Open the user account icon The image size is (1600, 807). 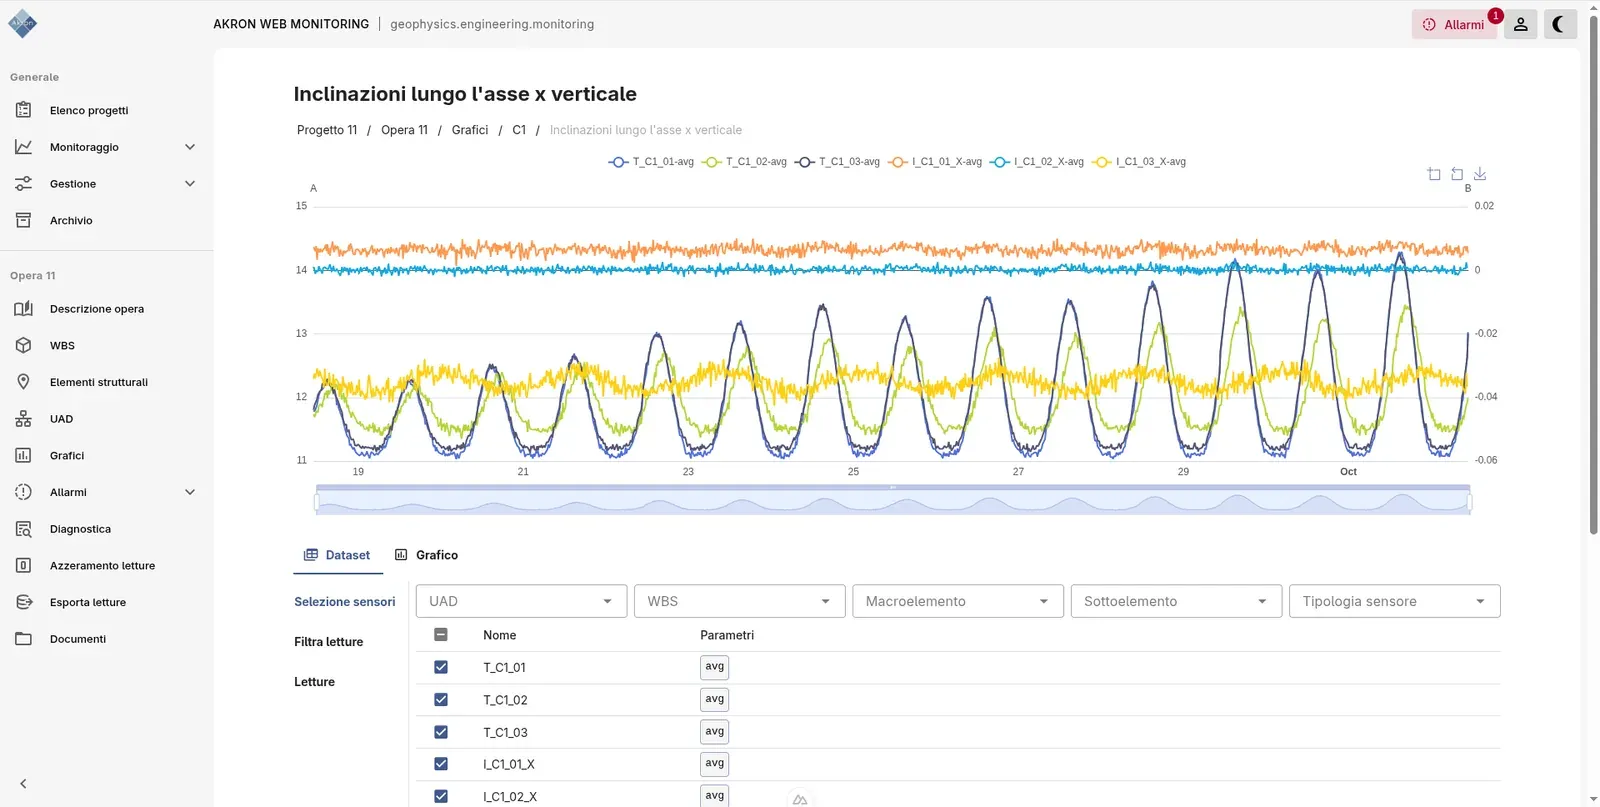1520,24
